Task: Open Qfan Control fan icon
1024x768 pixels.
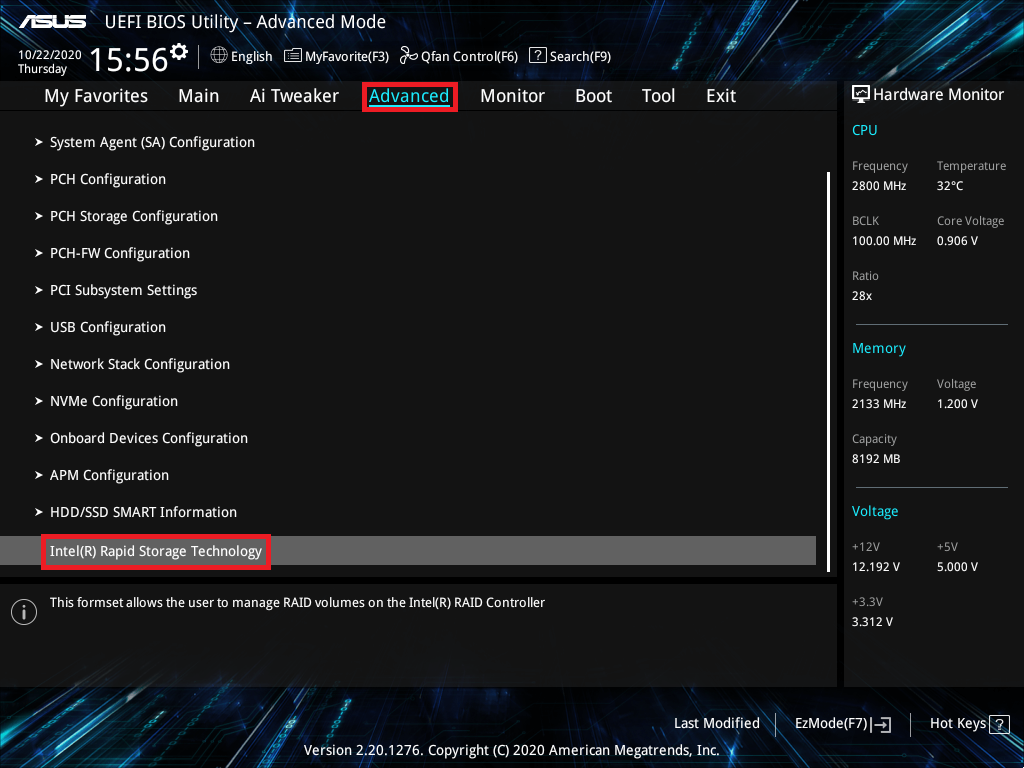Action: click(x=408, y=56)
